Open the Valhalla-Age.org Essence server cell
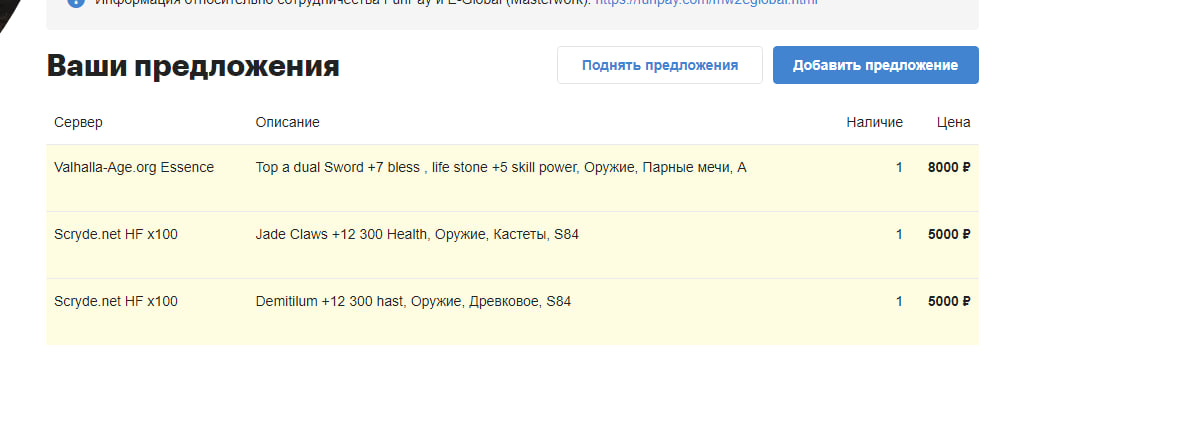Image resolution: width=1185 pixels, height=448 pixels. (134, 167)
